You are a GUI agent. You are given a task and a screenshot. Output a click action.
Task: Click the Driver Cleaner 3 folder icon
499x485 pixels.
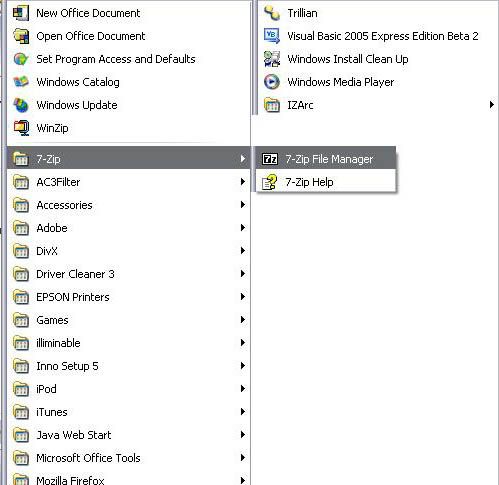[x=21, y=274]
